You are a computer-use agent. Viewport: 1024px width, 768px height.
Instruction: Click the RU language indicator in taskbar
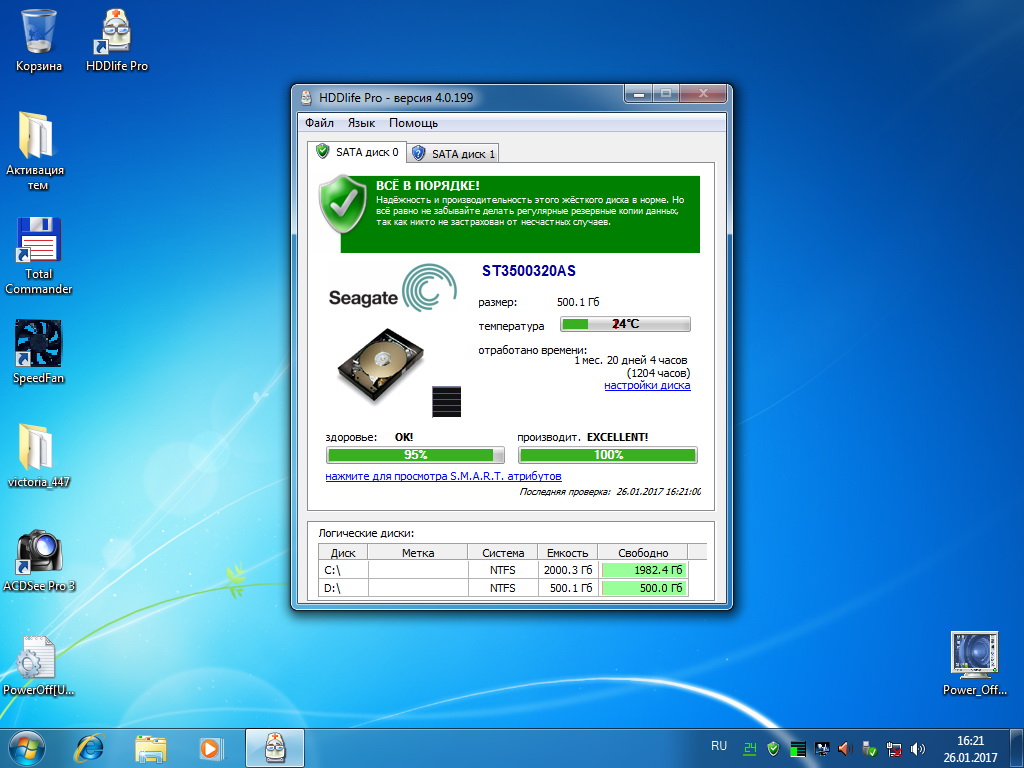pos(719,746)
